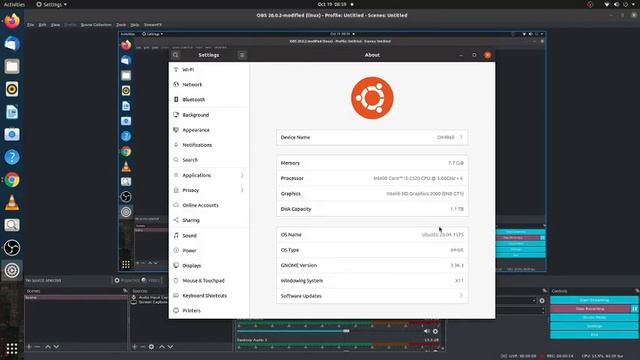The width and height of the screenshot is (640, 360).
Task: Open Power in the Settings sidebar
Action: [209, 251]
